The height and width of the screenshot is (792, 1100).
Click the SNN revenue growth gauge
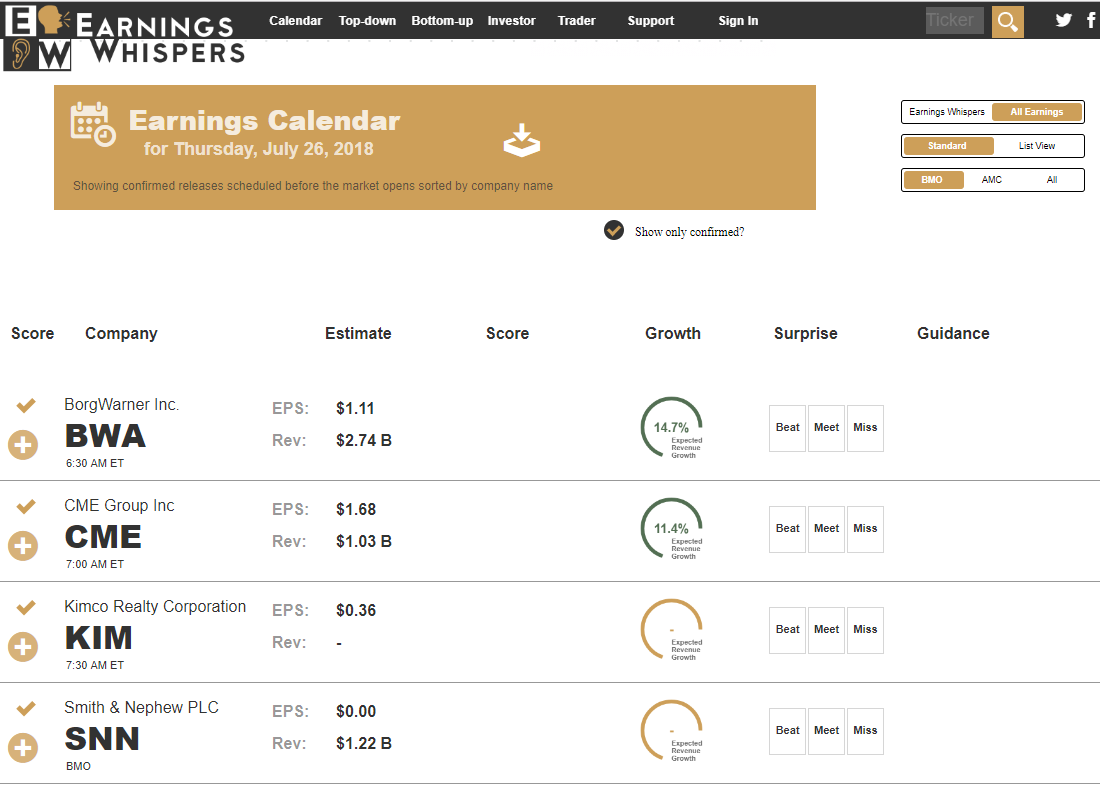tap(671, 731)
